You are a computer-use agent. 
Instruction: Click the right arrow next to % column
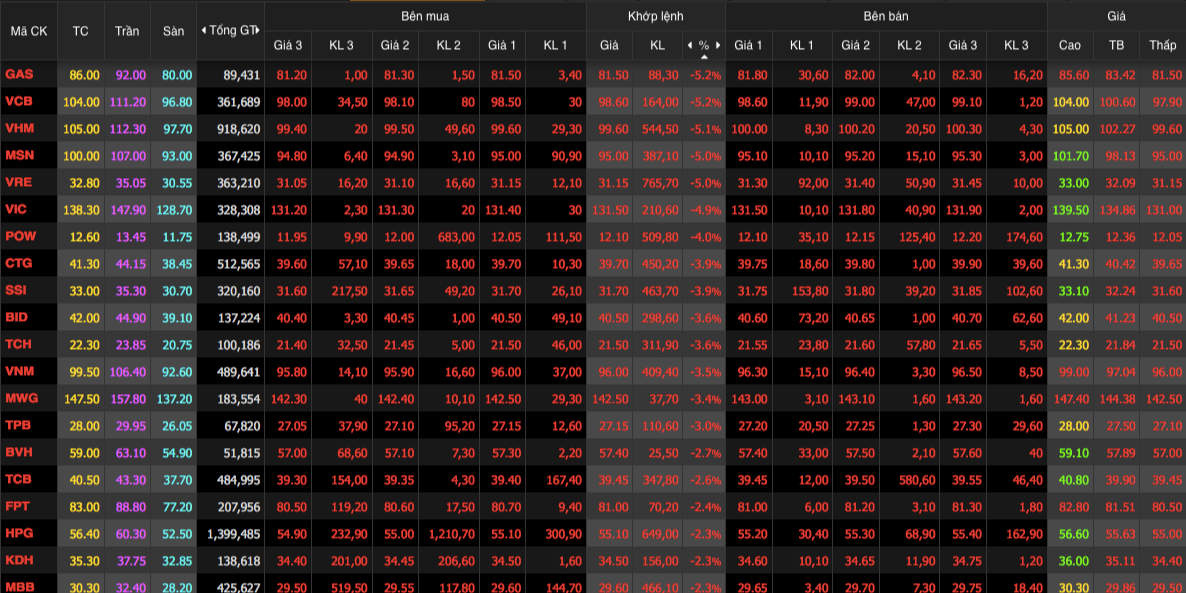coord(718,46)
